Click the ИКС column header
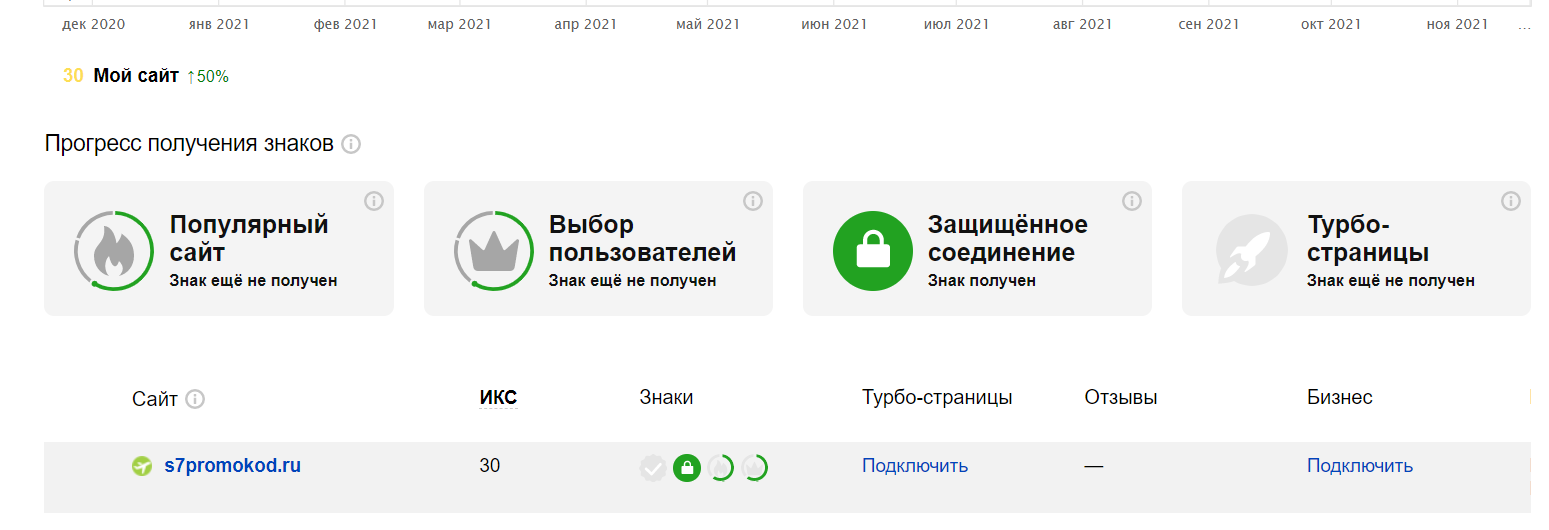Viewport: 1549px width, 530px height. [x=498, y=398]
